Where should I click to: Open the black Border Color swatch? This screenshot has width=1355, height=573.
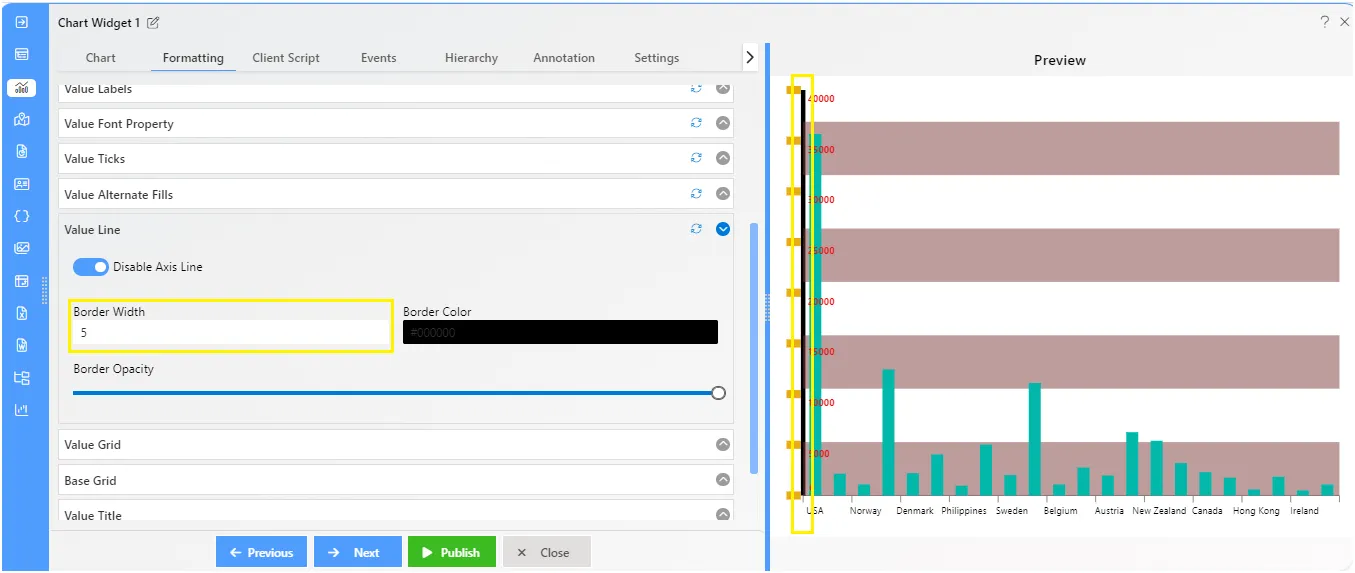coord(560,332)
